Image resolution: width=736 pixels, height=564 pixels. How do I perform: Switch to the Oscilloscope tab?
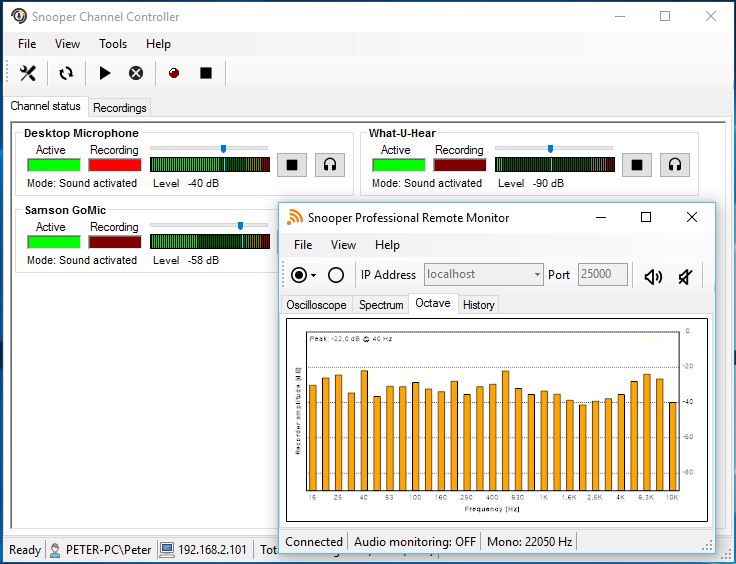click(316, 305)
